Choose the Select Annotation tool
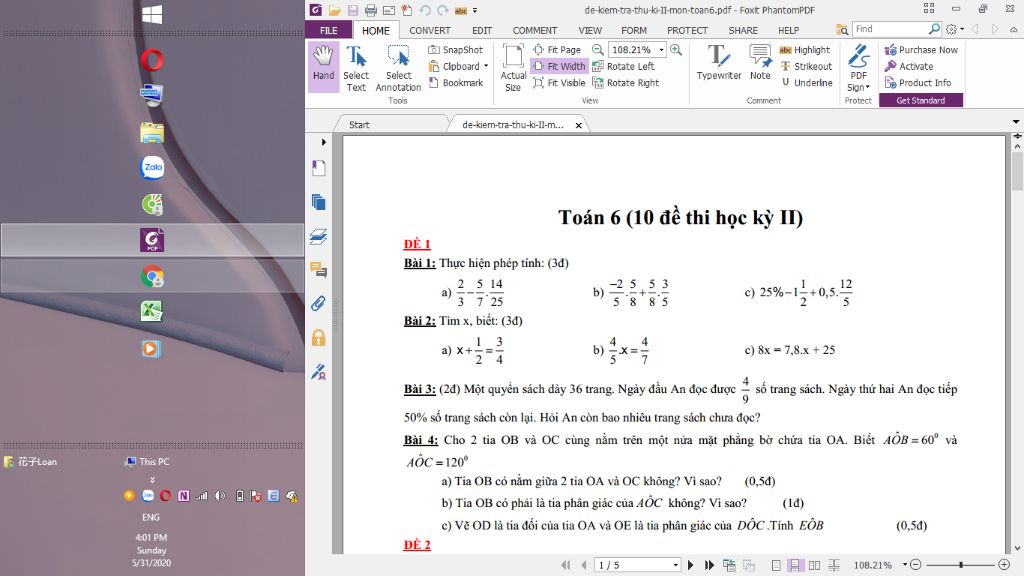 [x=398, y=68]
